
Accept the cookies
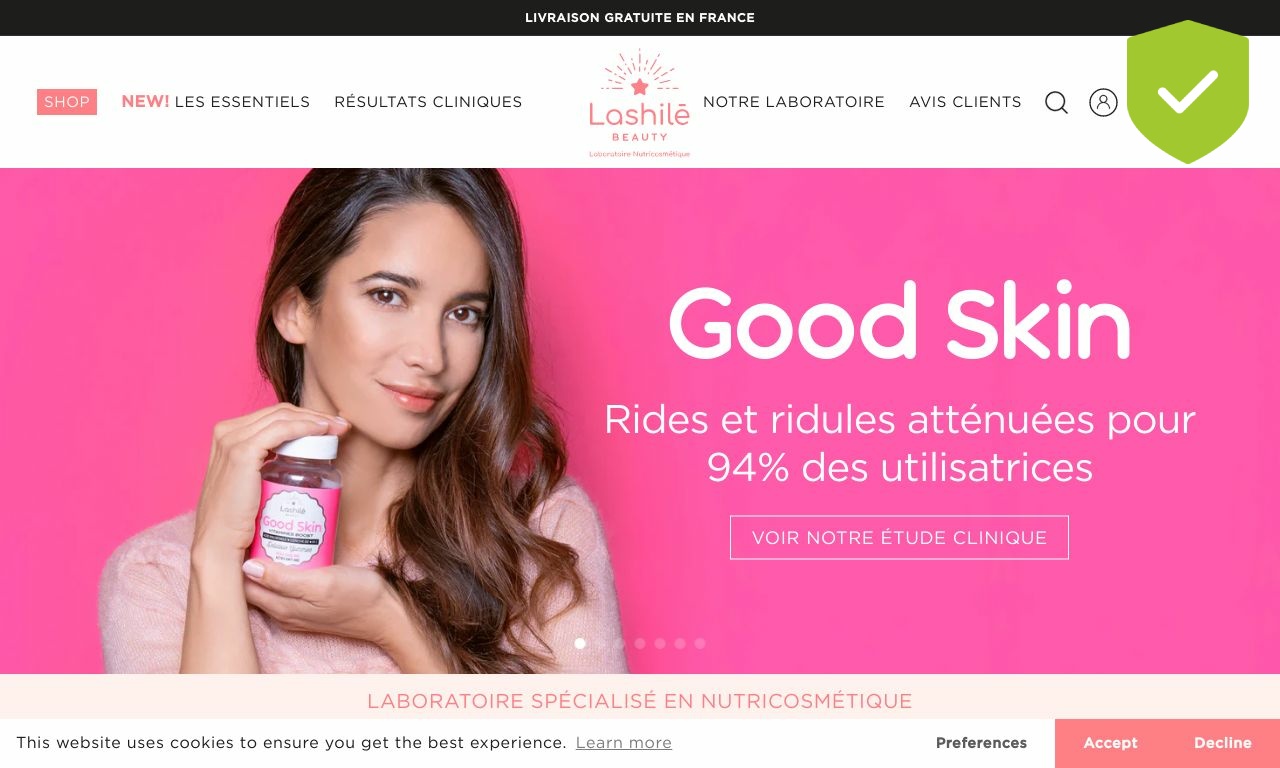coord(1110,743)
